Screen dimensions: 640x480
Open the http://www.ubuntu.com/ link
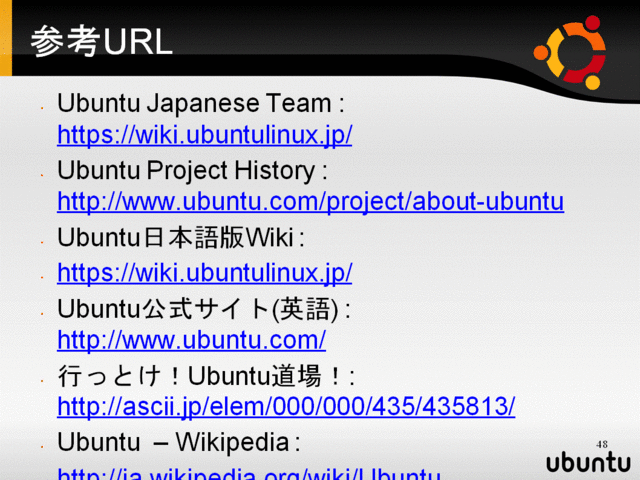[x=191, y=340]
